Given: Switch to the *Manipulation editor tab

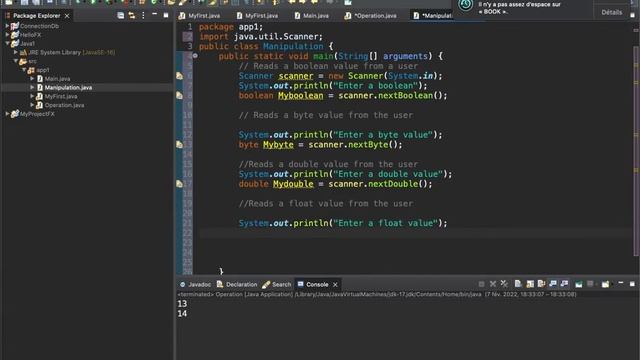Looking at the screenshot, I should pyautogui.click(x=432, y=16).
